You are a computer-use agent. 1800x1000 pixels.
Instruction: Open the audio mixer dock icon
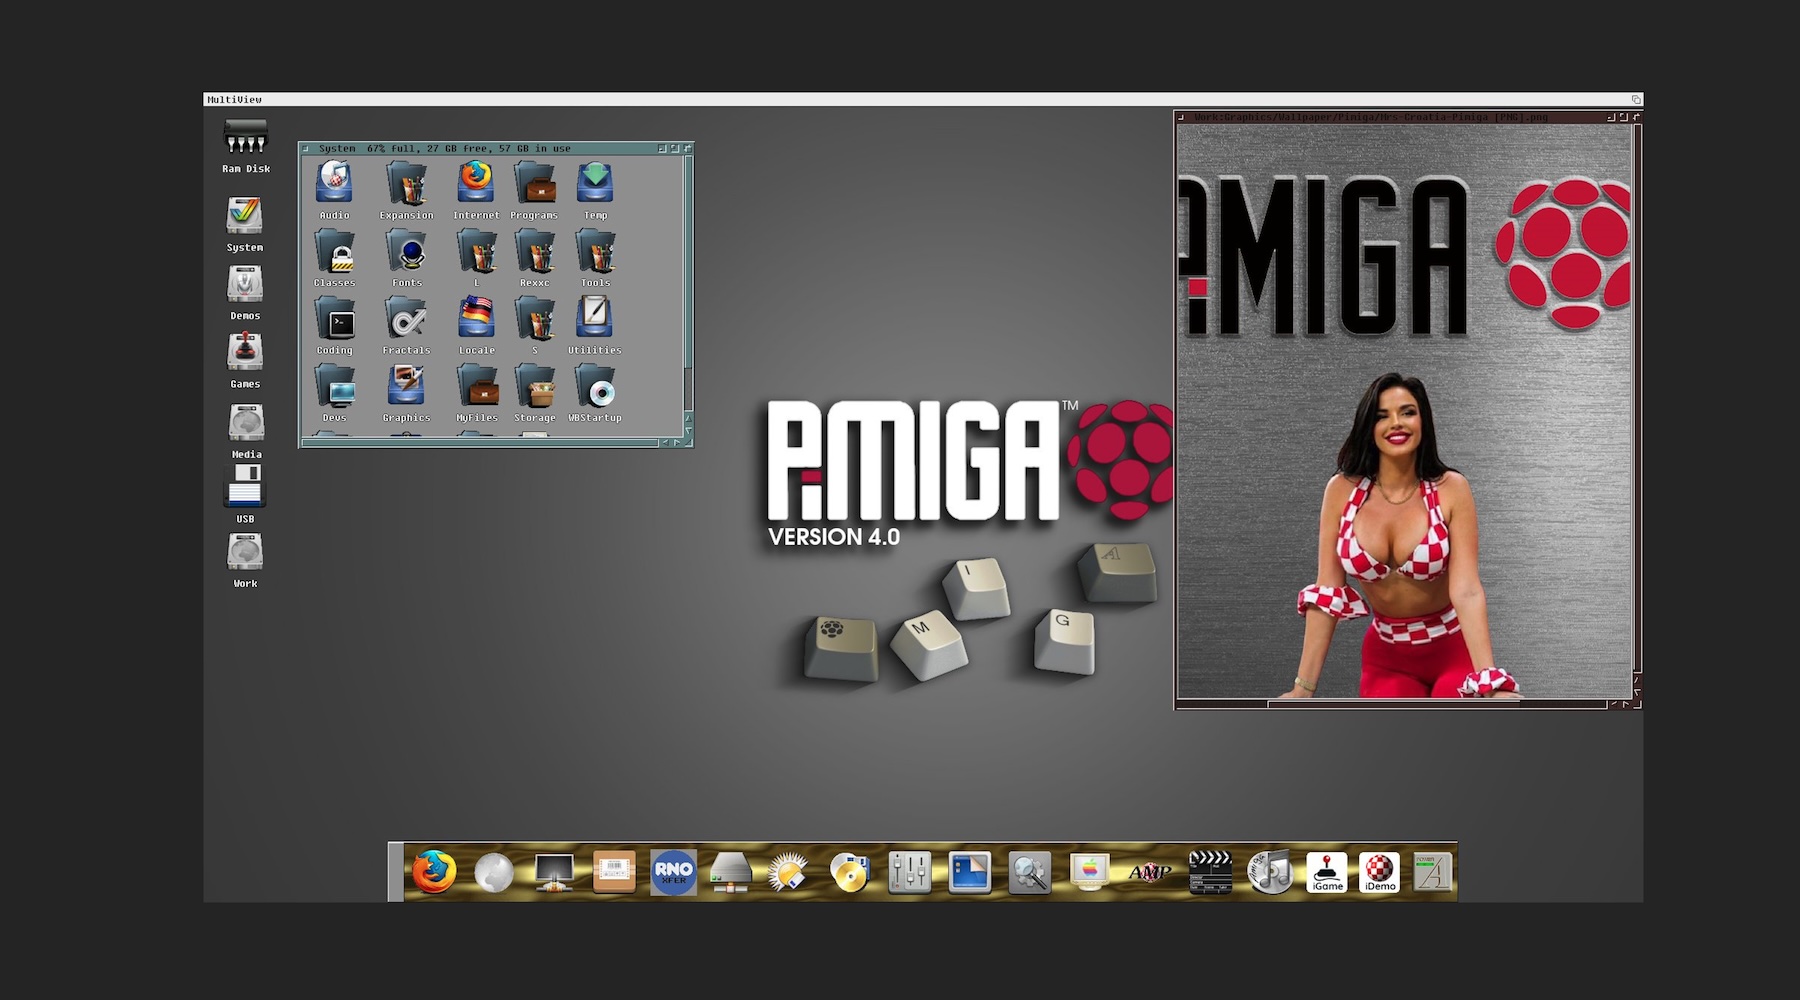[909, 872]
